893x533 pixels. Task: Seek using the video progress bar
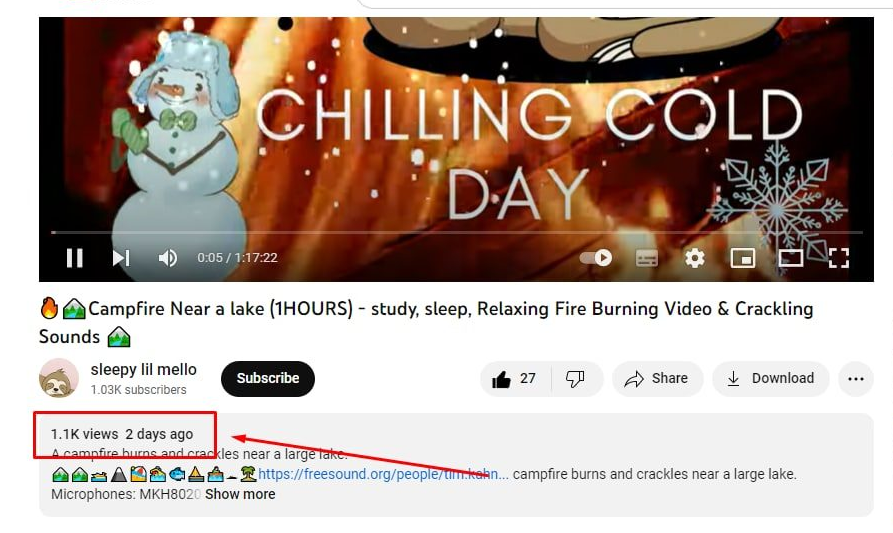click(456, 232)
